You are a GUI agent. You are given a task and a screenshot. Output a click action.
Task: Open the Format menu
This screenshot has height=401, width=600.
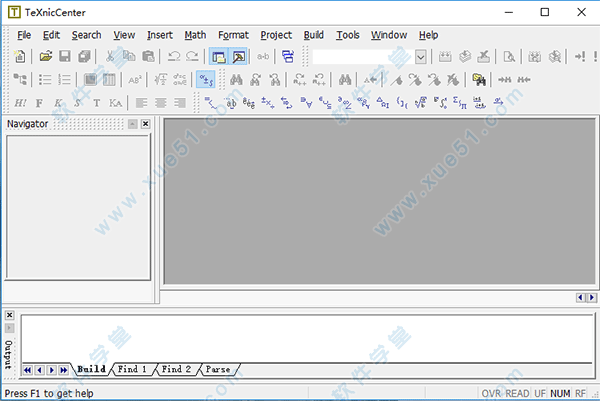coord(233,35)
